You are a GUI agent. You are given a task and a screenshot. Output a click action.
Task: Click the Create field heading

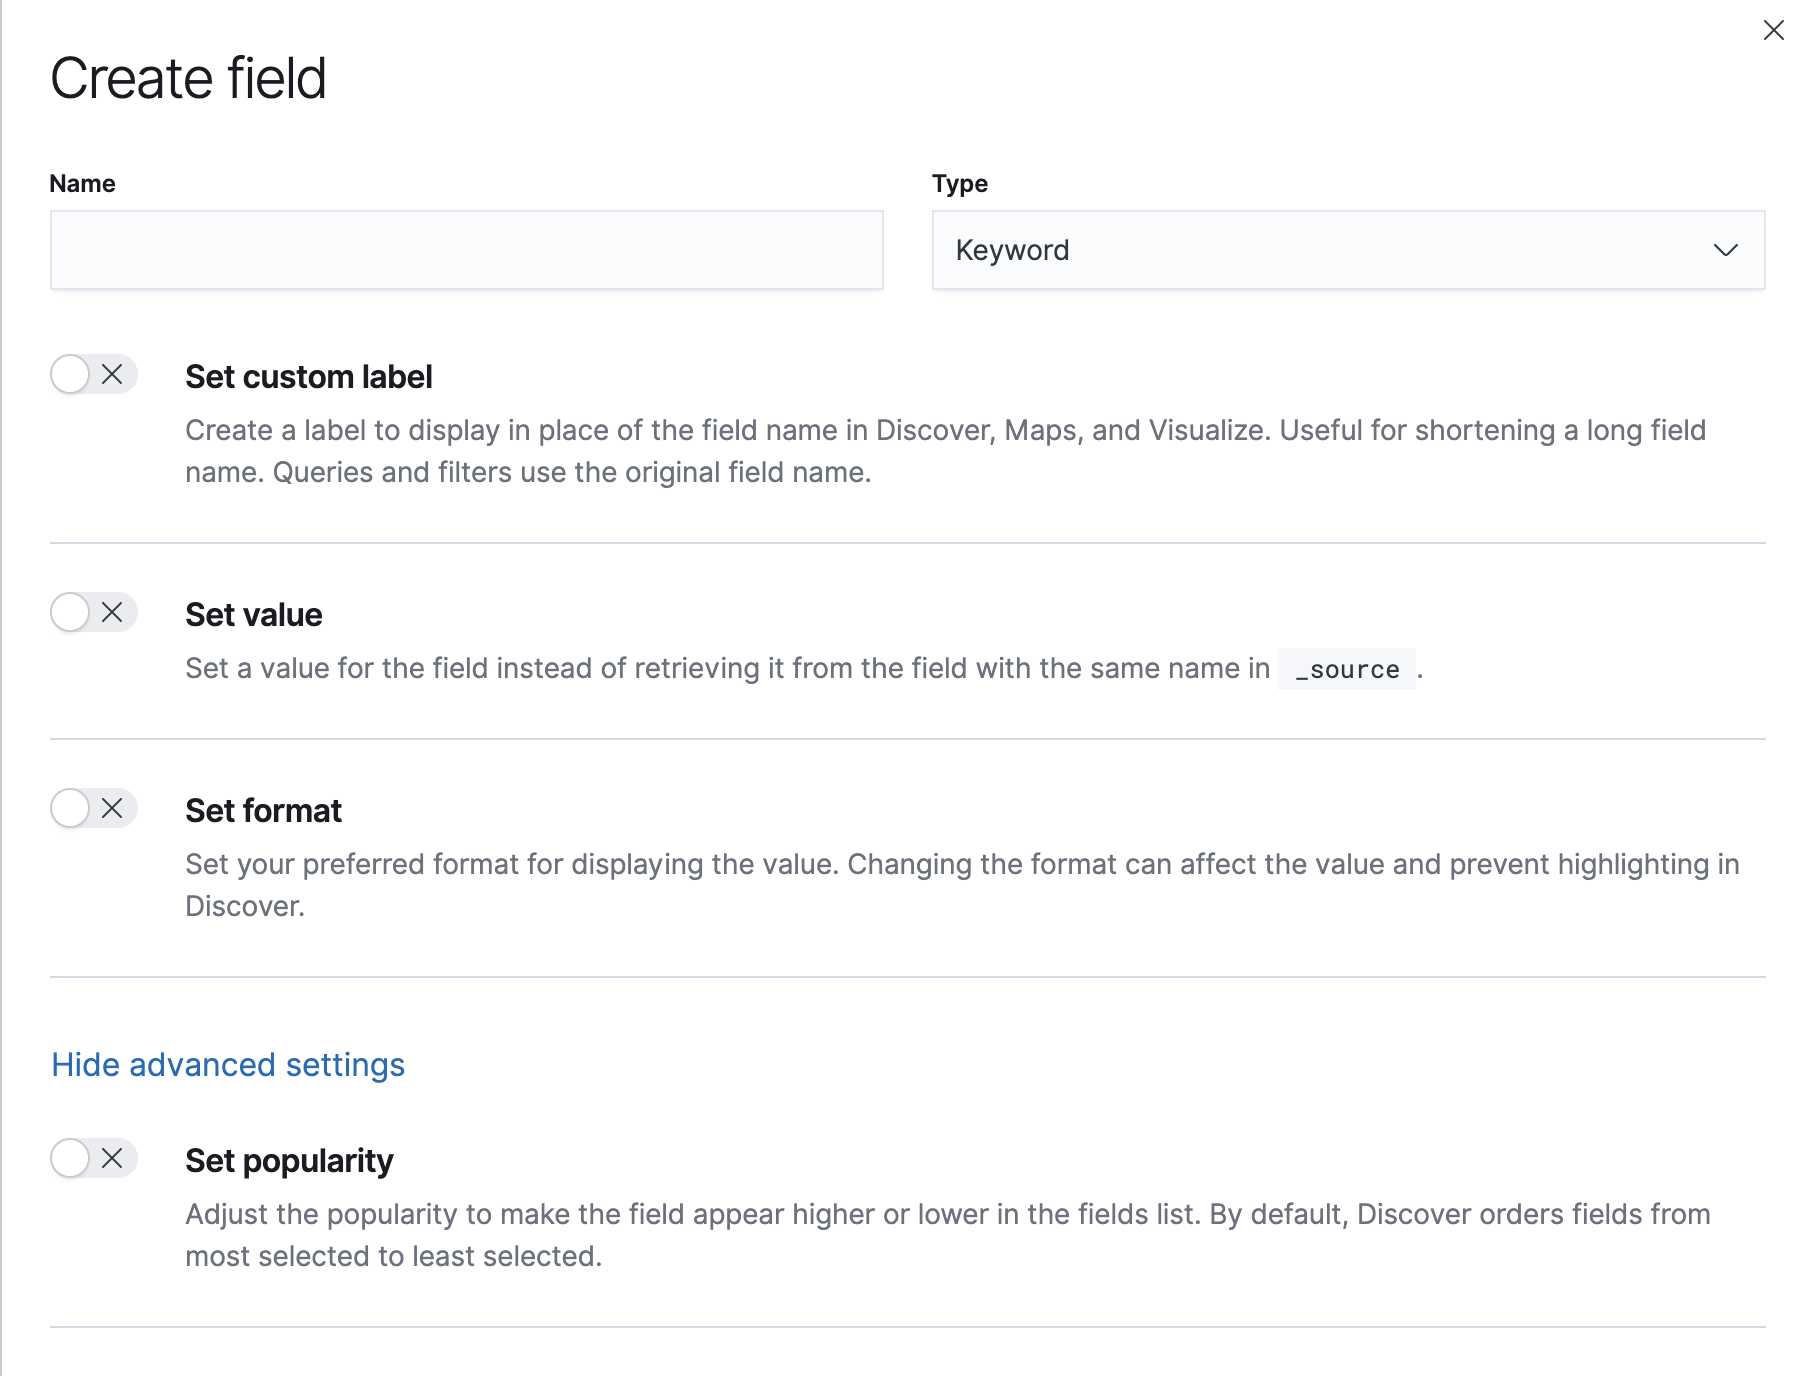189,79
